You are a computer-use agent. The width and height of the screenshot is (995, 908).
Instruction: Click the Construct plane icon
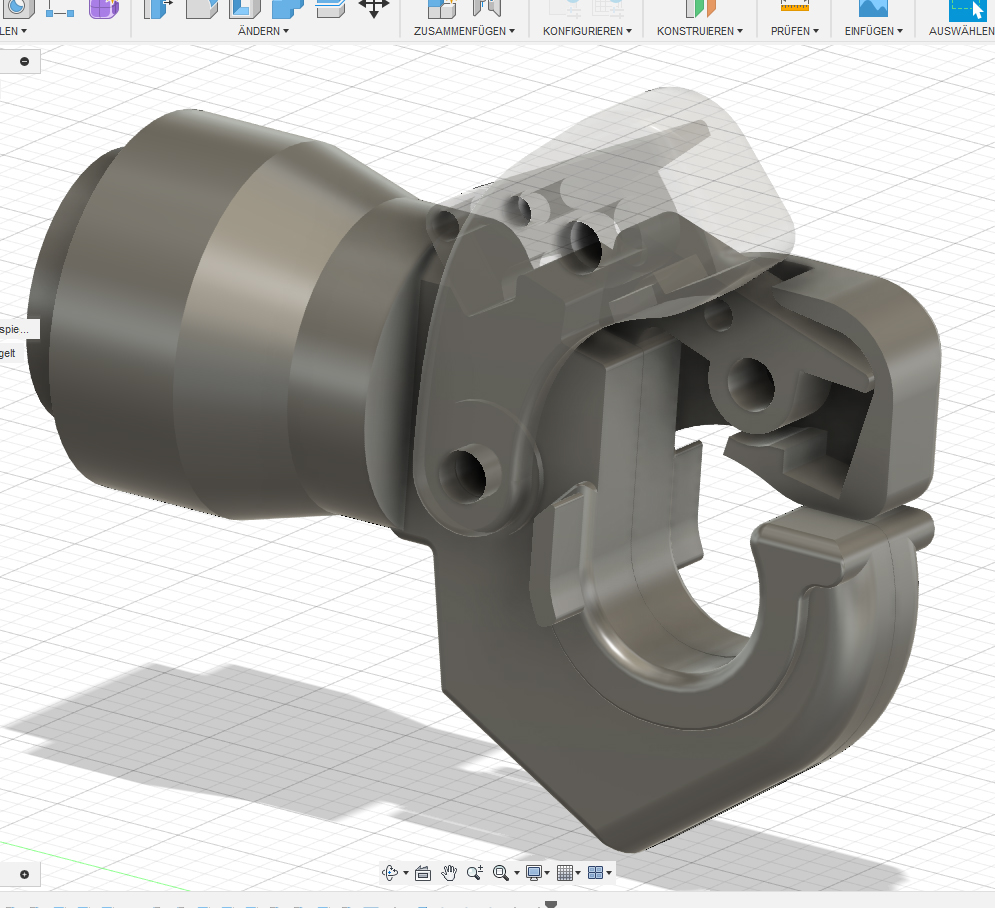click(x=700, y=8)
